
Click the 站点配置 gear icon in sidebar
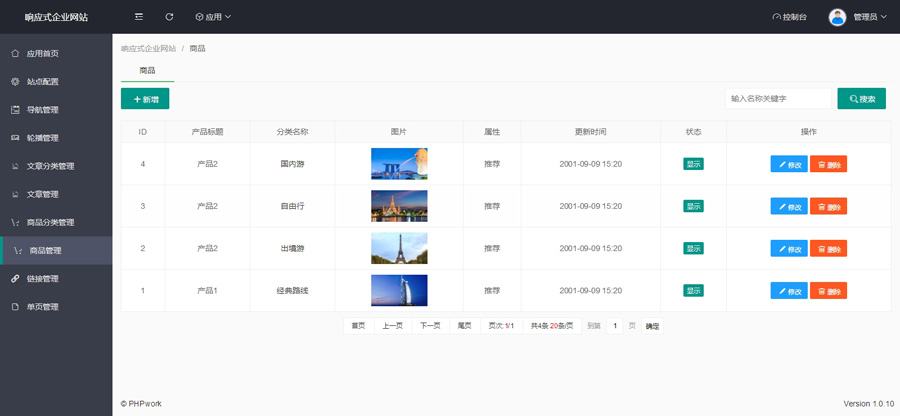click(x=16, y=82)
